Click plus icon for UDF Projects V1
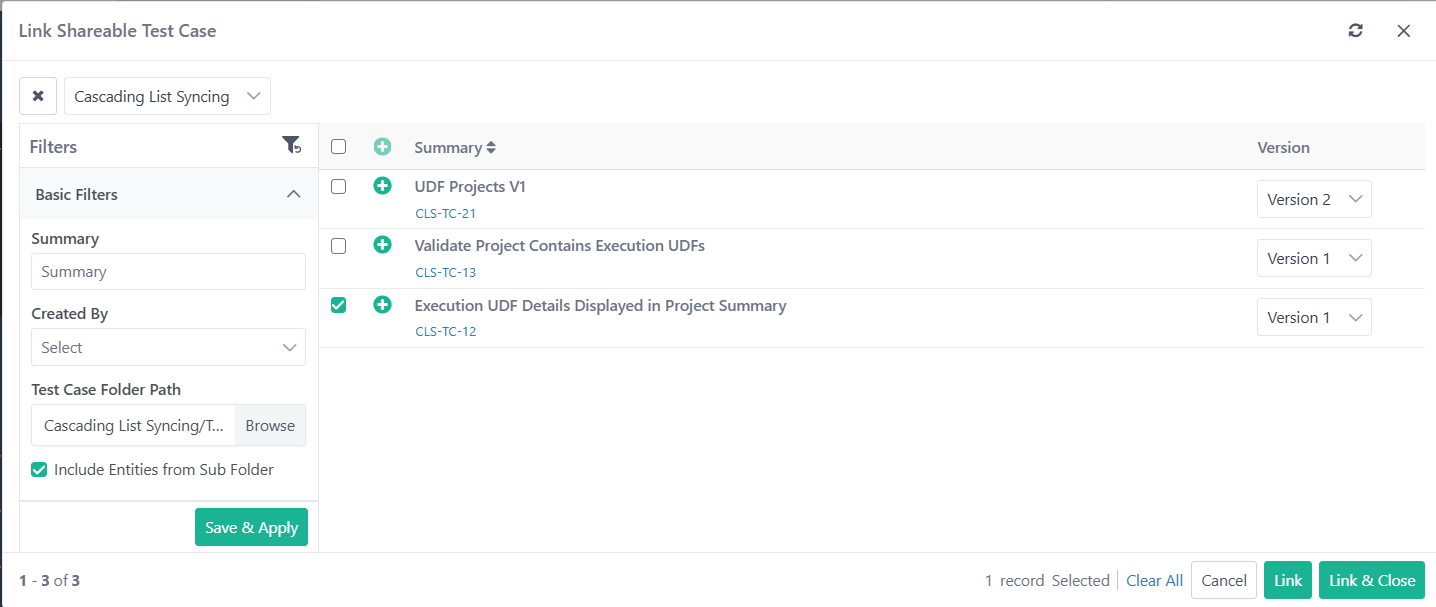 (382, 186)
